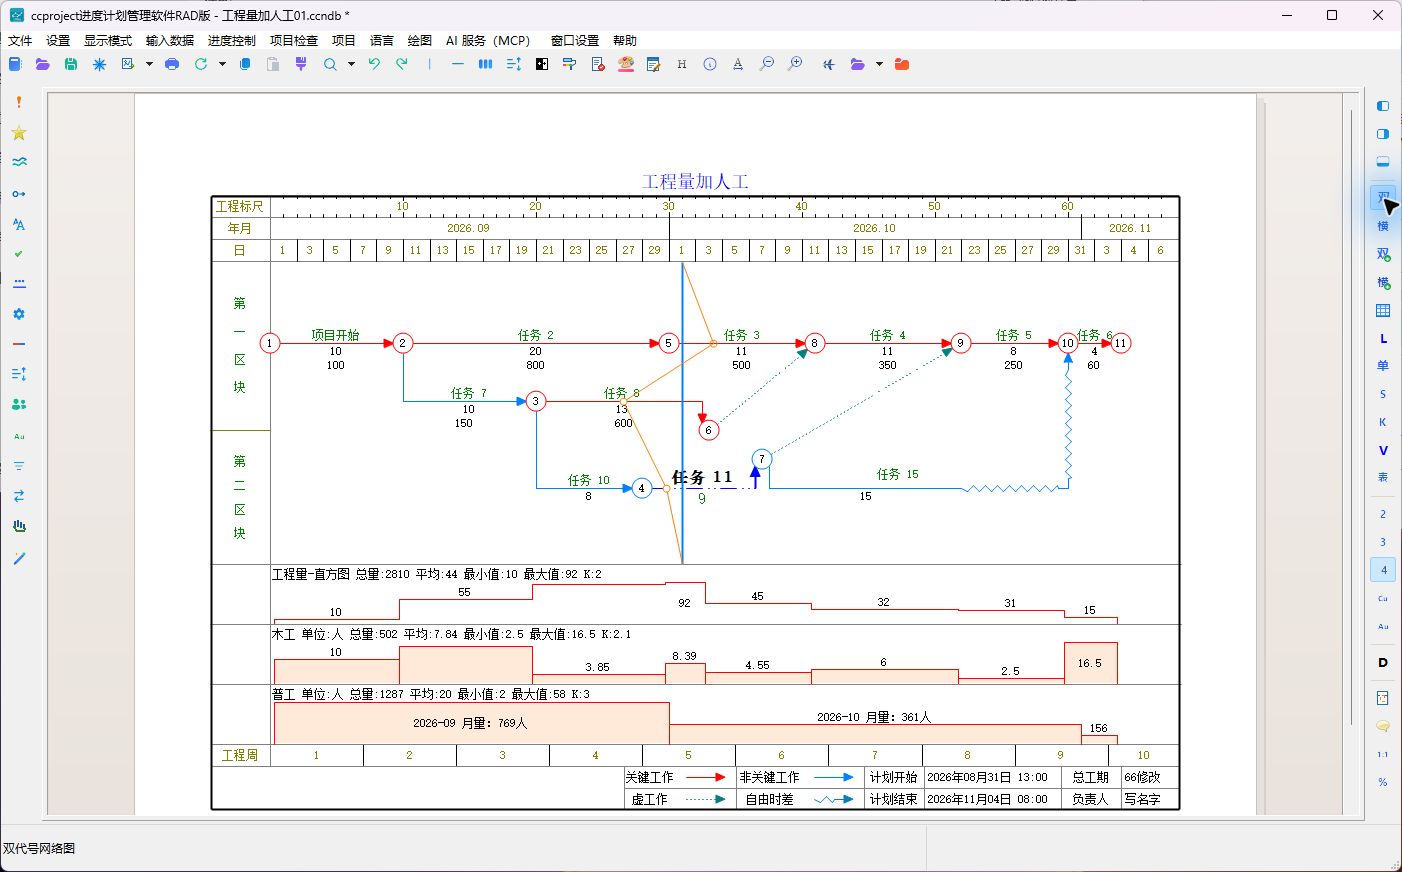The image size is (1402, 872).
Task: Click the zoom out magnifier icon
Action: [x=767, y=64]
